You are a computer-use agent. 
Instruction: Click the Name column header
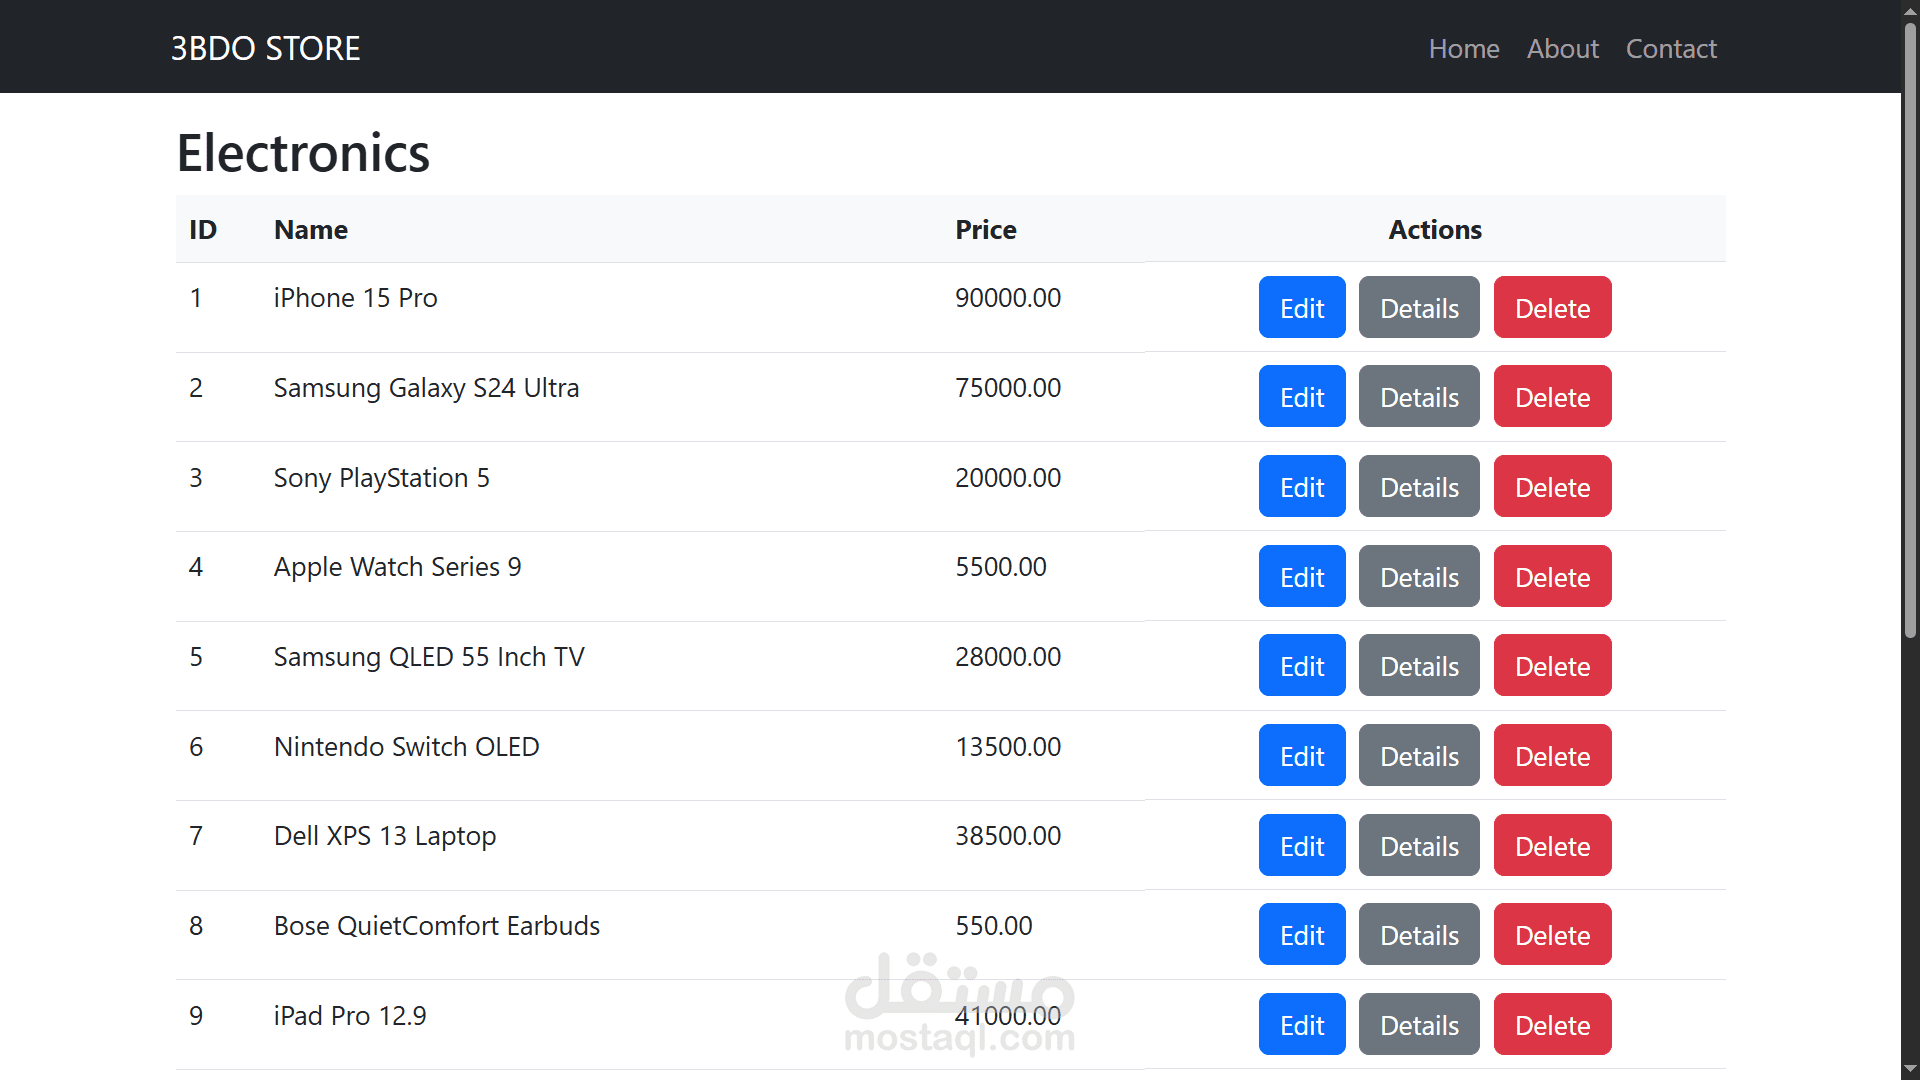311,229
